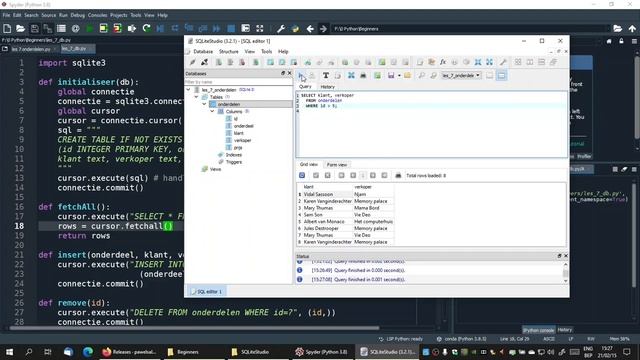Switch to the History tab
Viewport: 640px width, 360px height.
pos(327,87)
